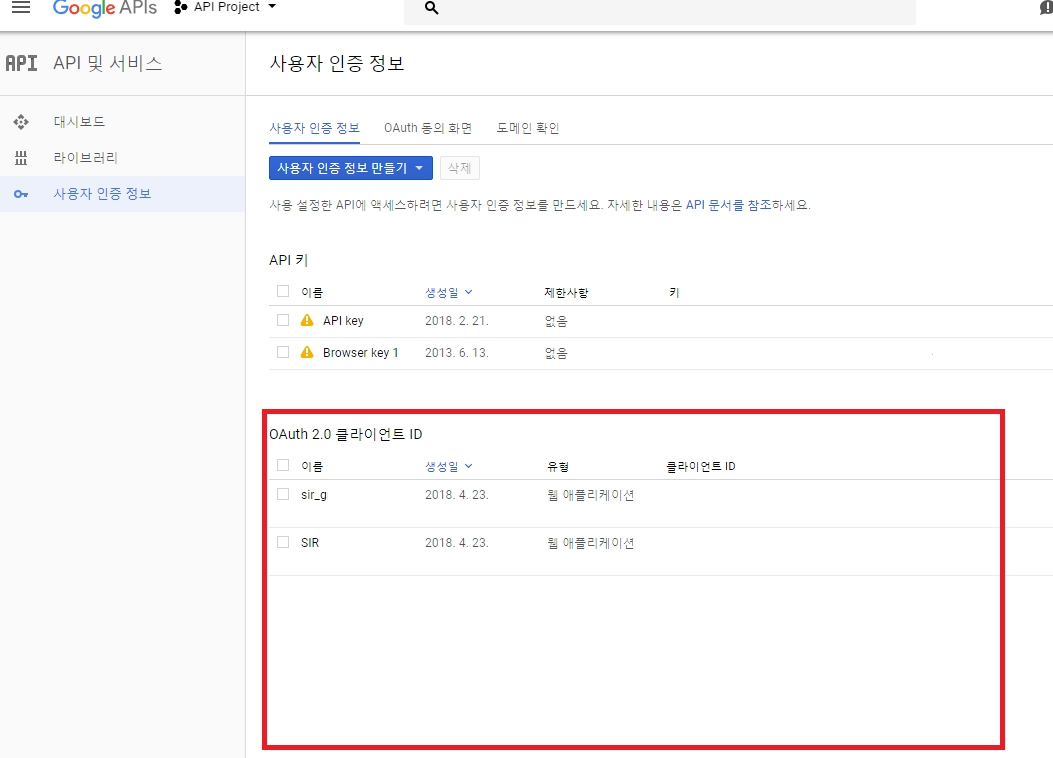This screenshot has height=758, width=1053.
Task: Click warning icon beside Browser key 1
Action: click(x=308, y=353)
